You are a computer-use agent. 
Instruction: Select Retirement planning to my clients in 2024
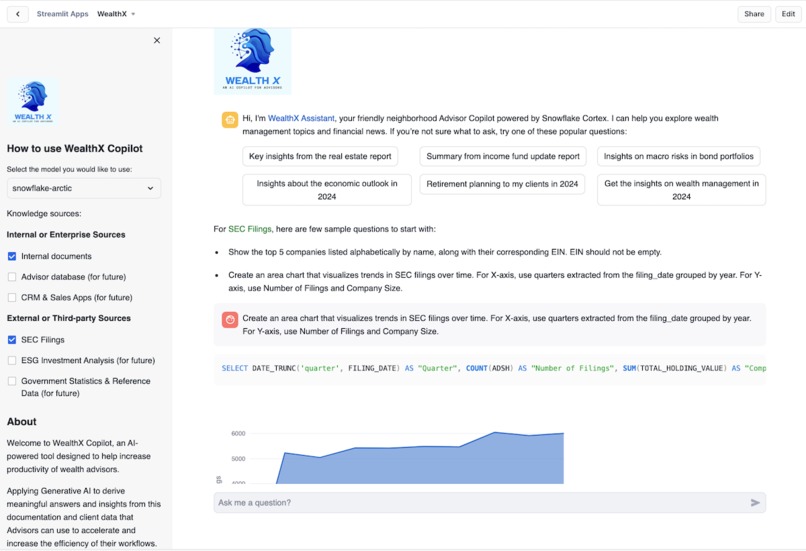pos(502,184)
